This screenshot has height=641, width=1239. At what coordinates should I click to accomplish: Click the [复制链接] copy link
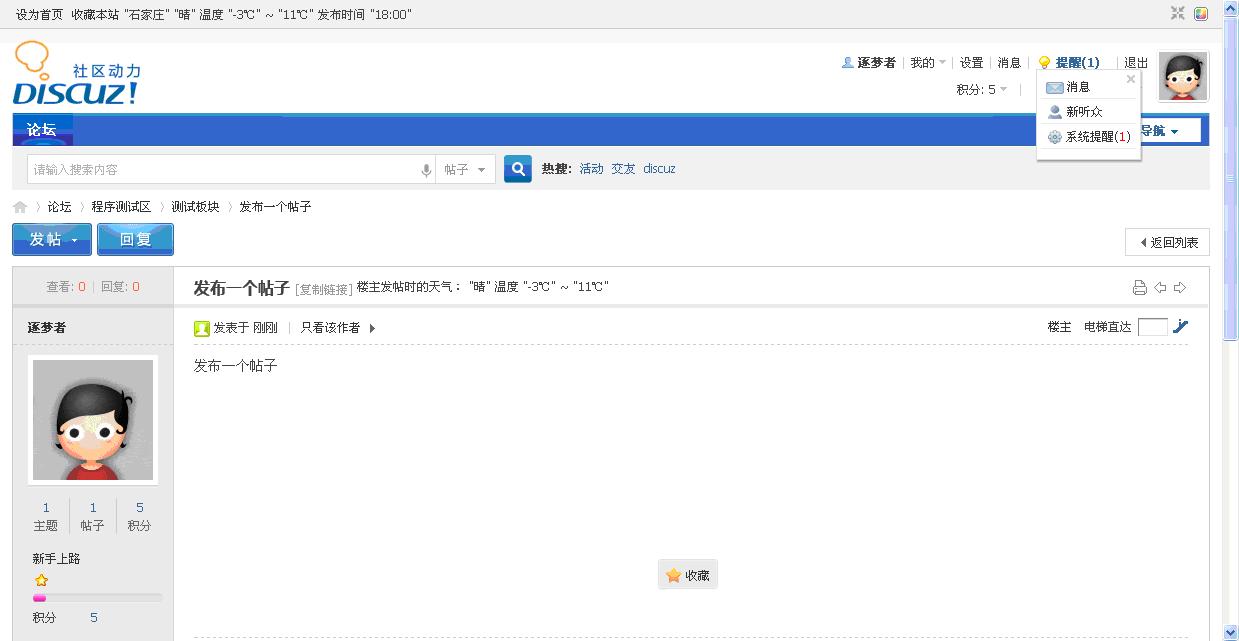pyautogui.click(x=324, y=289)
